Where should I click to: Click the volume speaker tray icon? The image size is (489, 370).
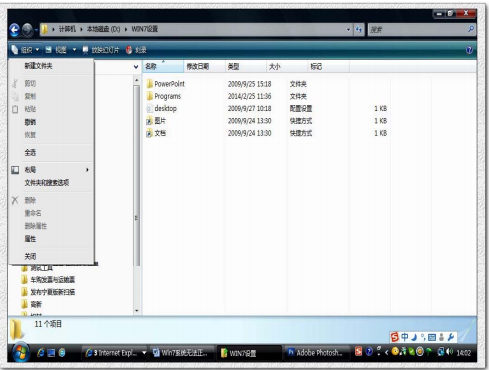449,352
